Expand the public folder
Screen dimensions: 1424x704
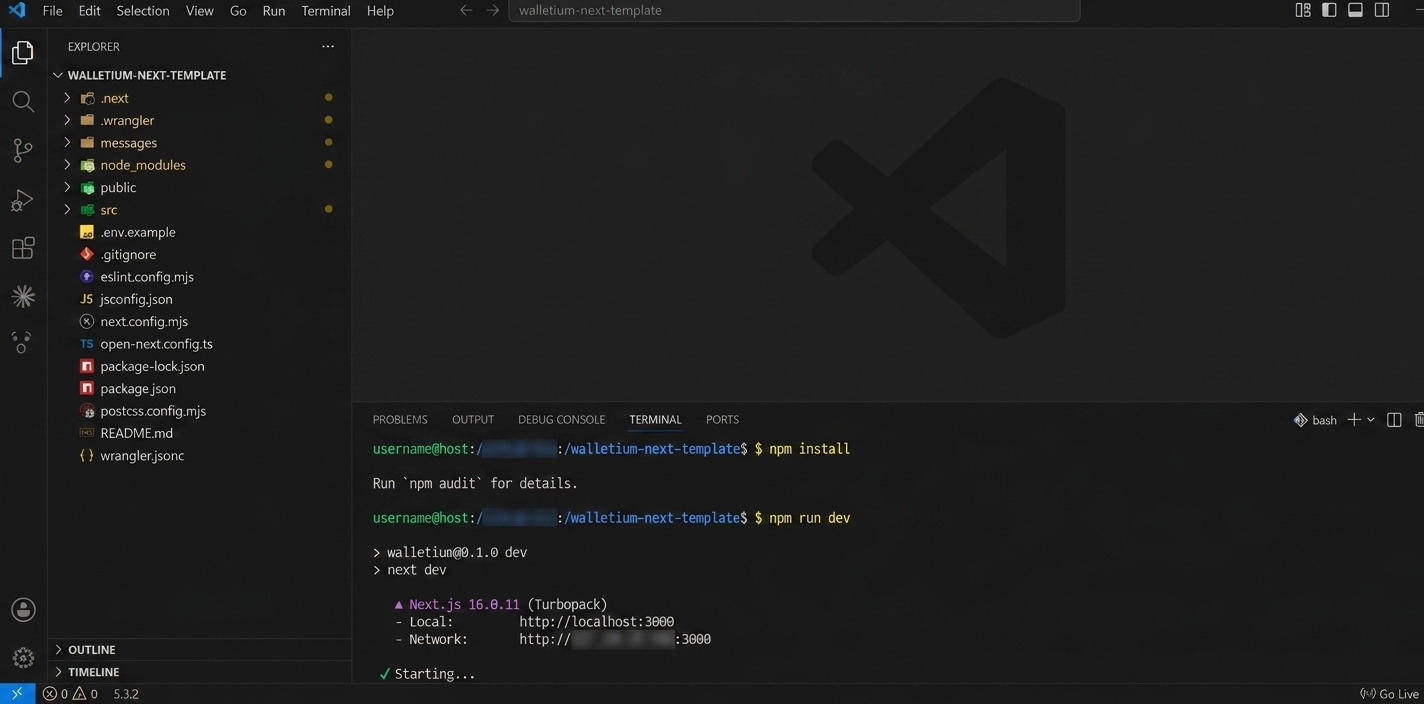pos(200,187)
